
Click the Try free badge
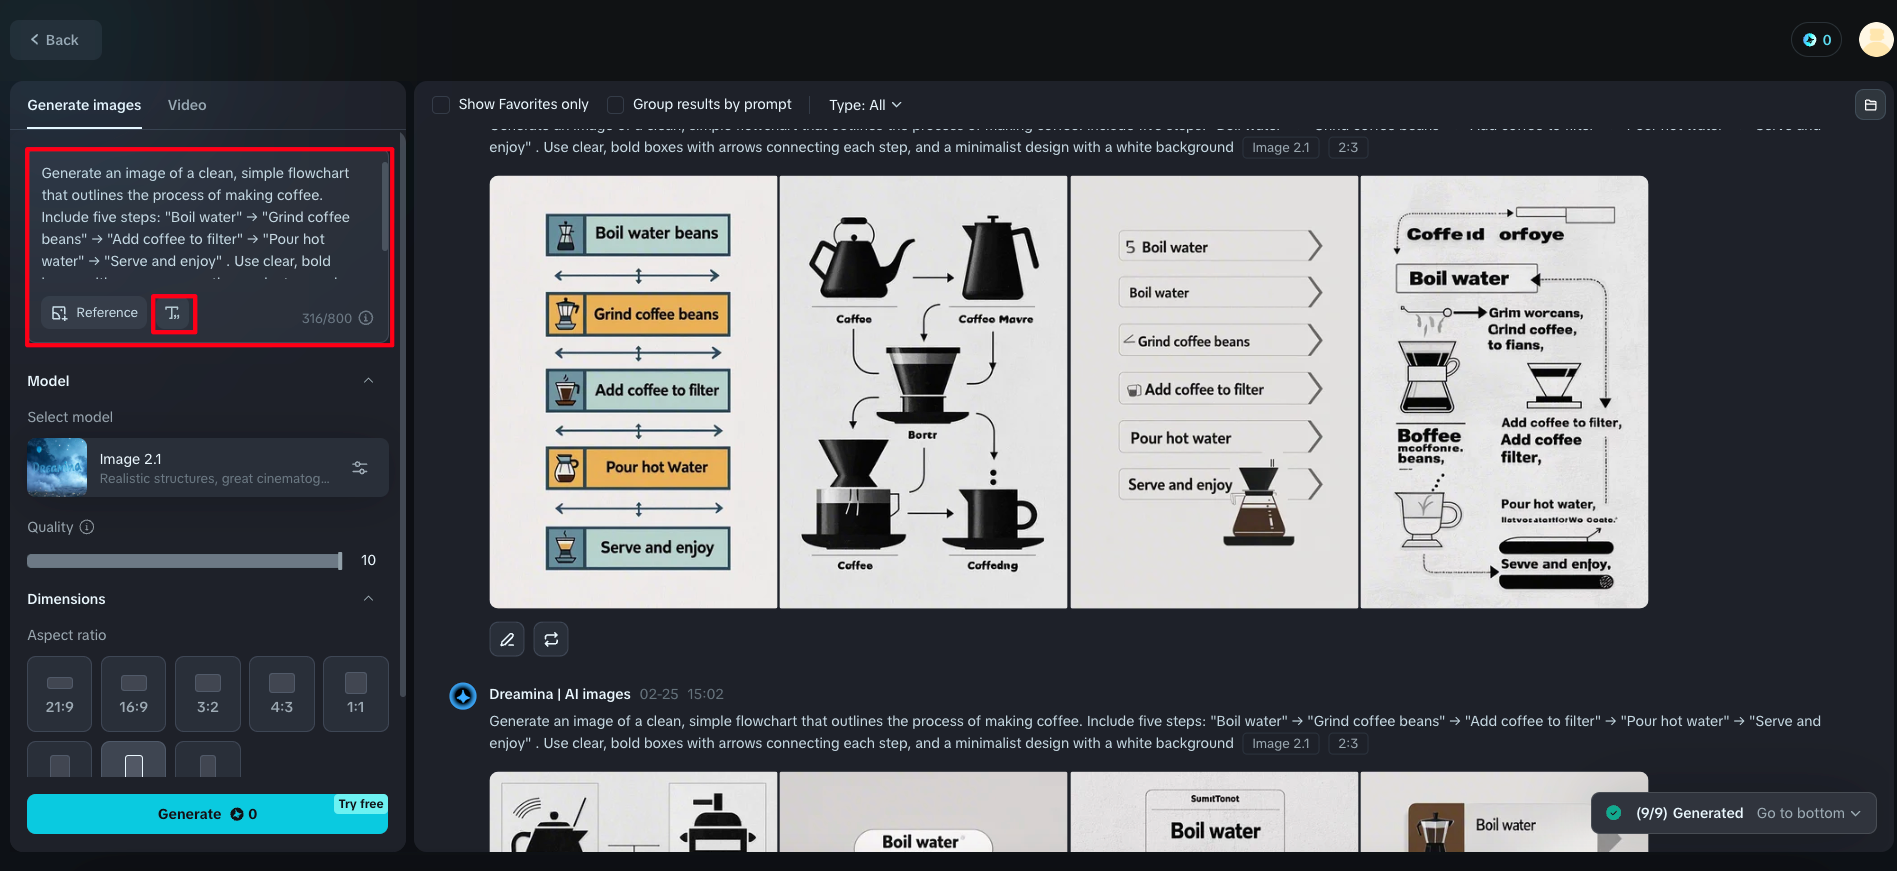361,804
